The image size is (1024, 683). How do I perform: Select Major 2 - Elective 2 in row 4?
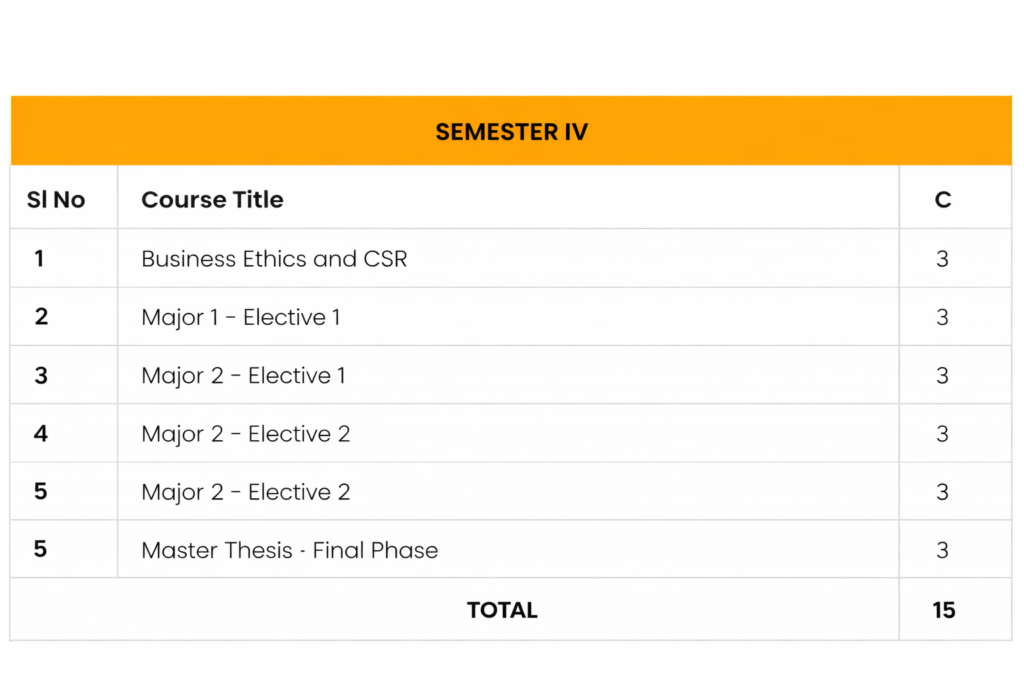click(245, 434)
